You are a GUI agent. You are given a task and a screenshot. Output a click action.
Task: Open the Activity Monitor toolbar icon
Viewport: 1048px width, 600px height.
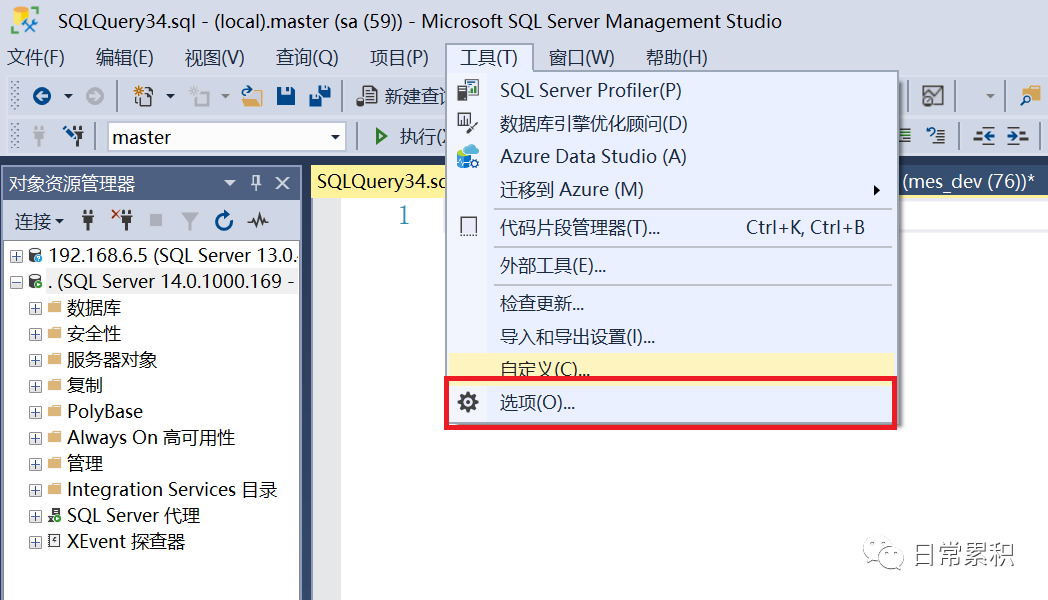tap(932, 96)
